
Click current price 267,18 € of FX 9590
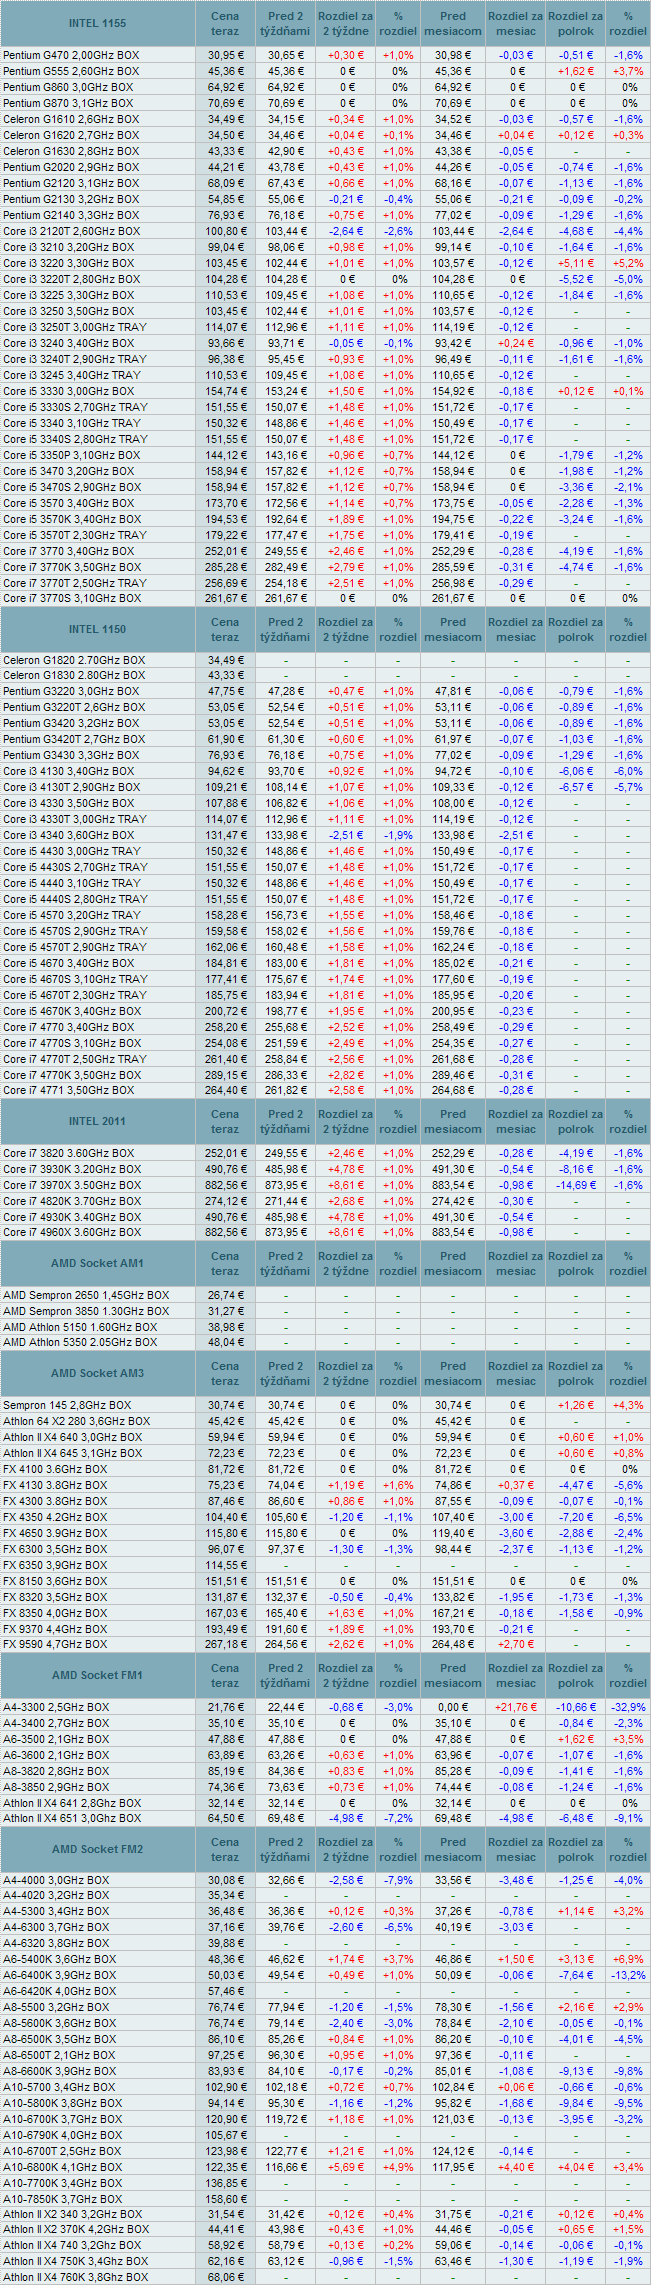pos(225,1644)
